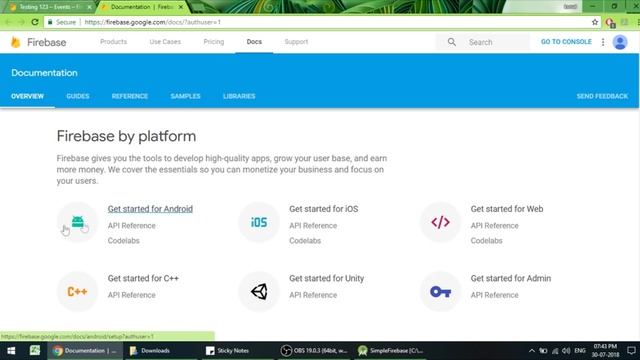Open Unity API Reference link
640x360 pixels.
(313, 295)
